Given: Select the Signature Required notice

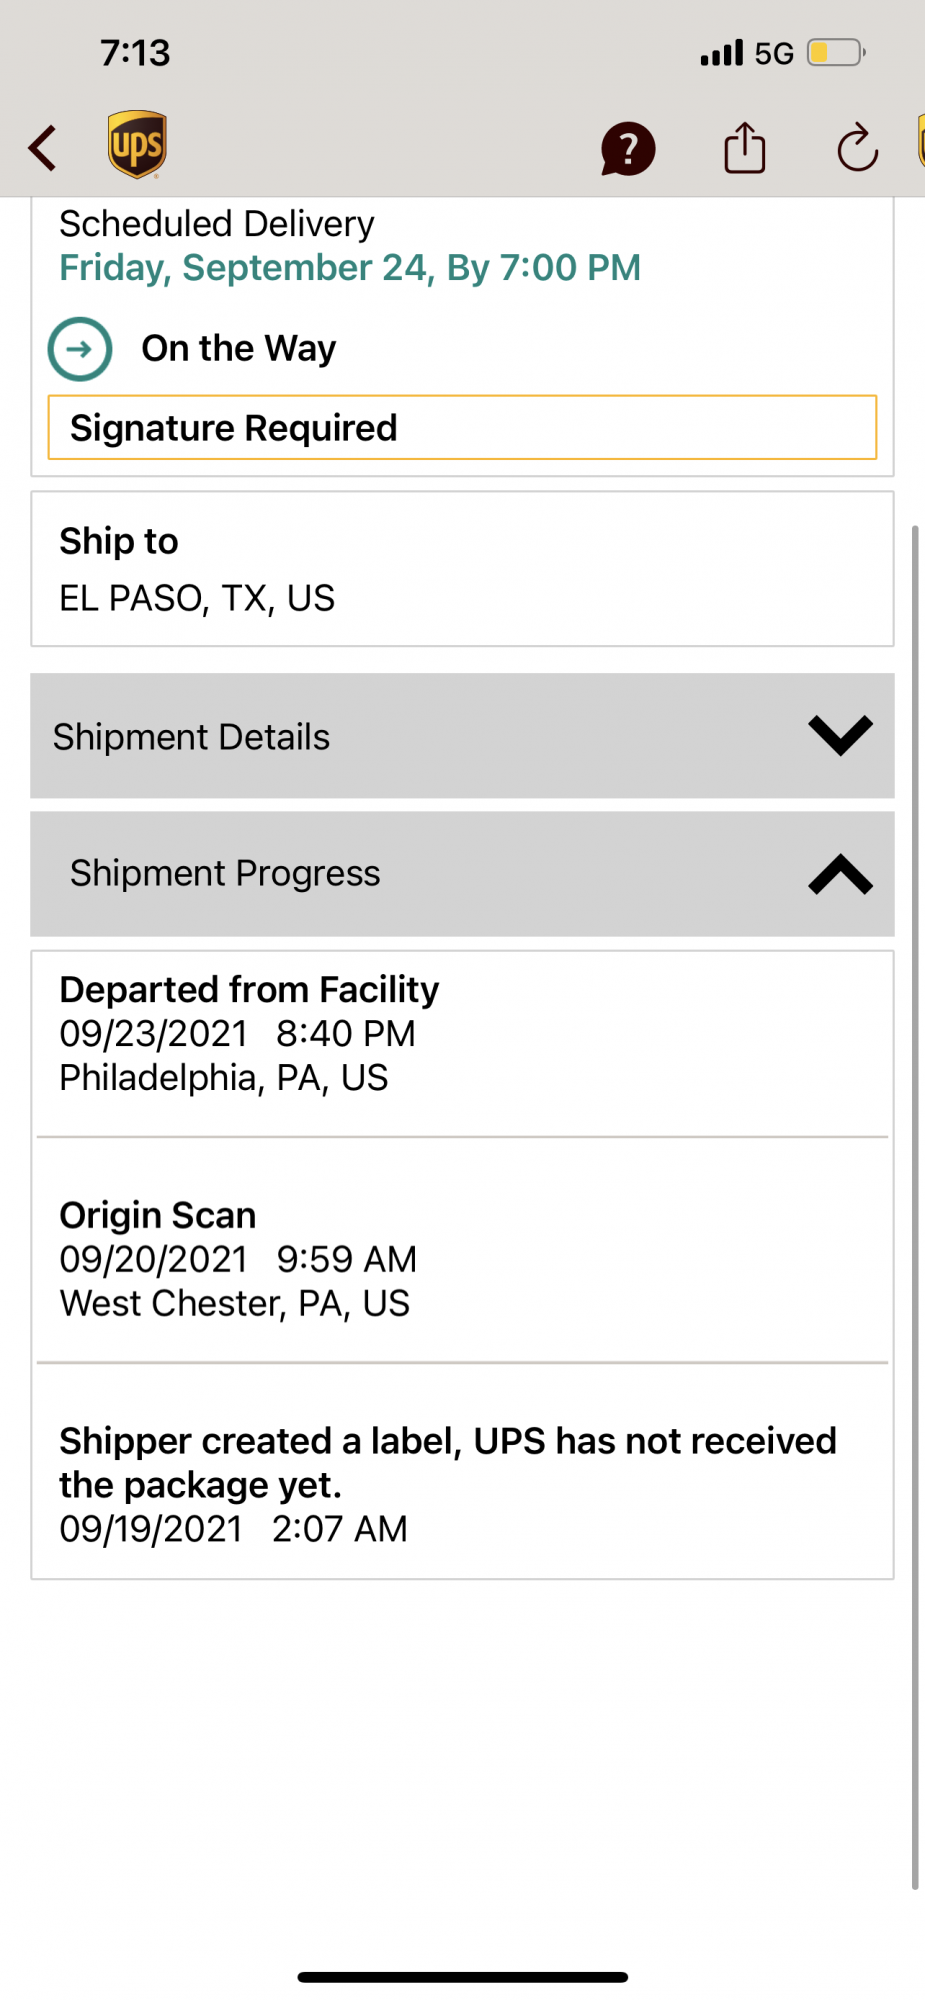Looking at the screenshot, I should (x=462, y=428).
